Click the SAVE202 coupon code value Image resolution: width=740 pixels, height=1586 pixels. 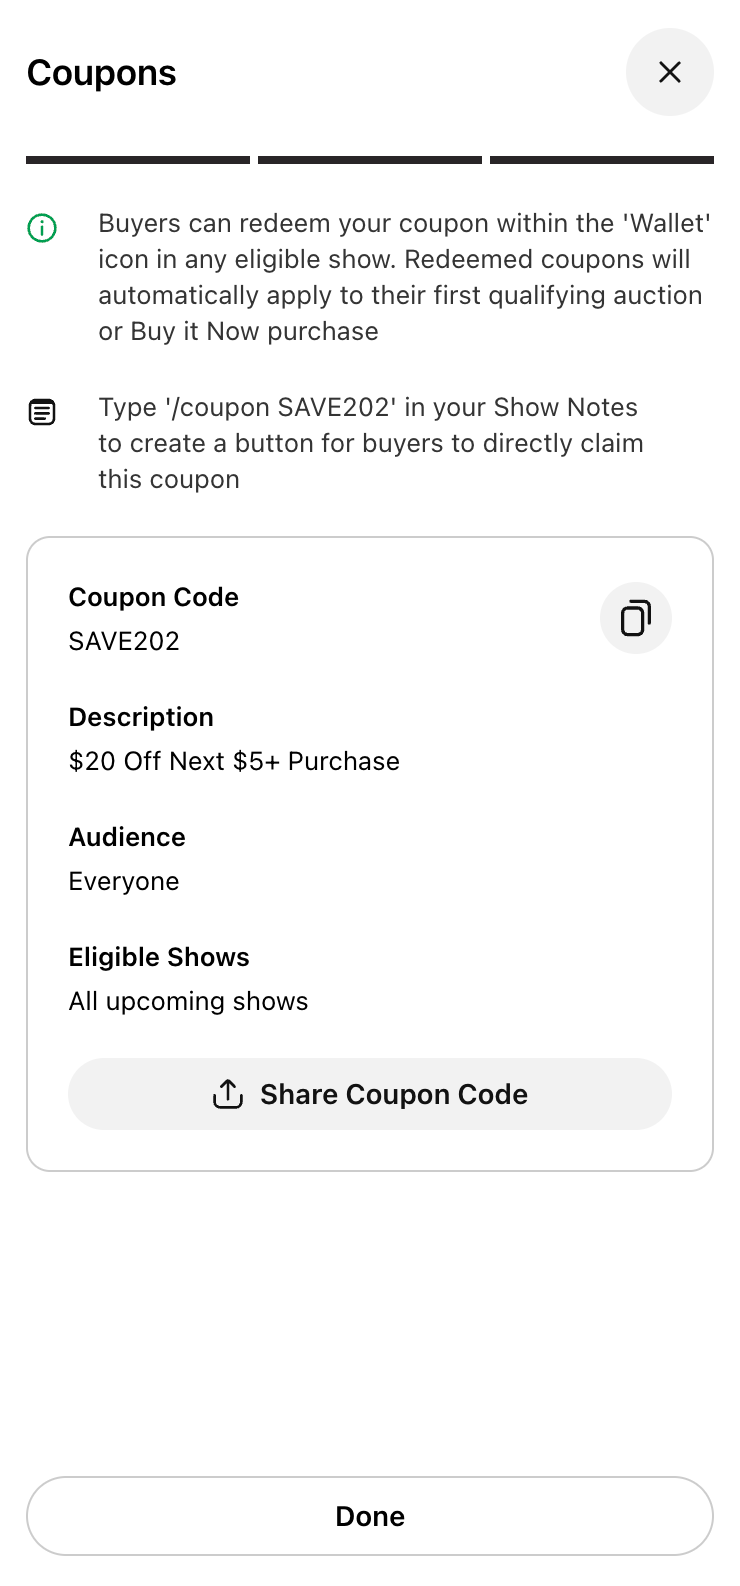click(x=124, y=641)
